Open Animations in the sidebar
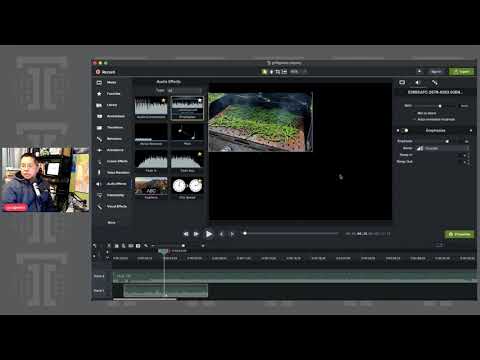 pyautogui.click(x=110, y=150)
